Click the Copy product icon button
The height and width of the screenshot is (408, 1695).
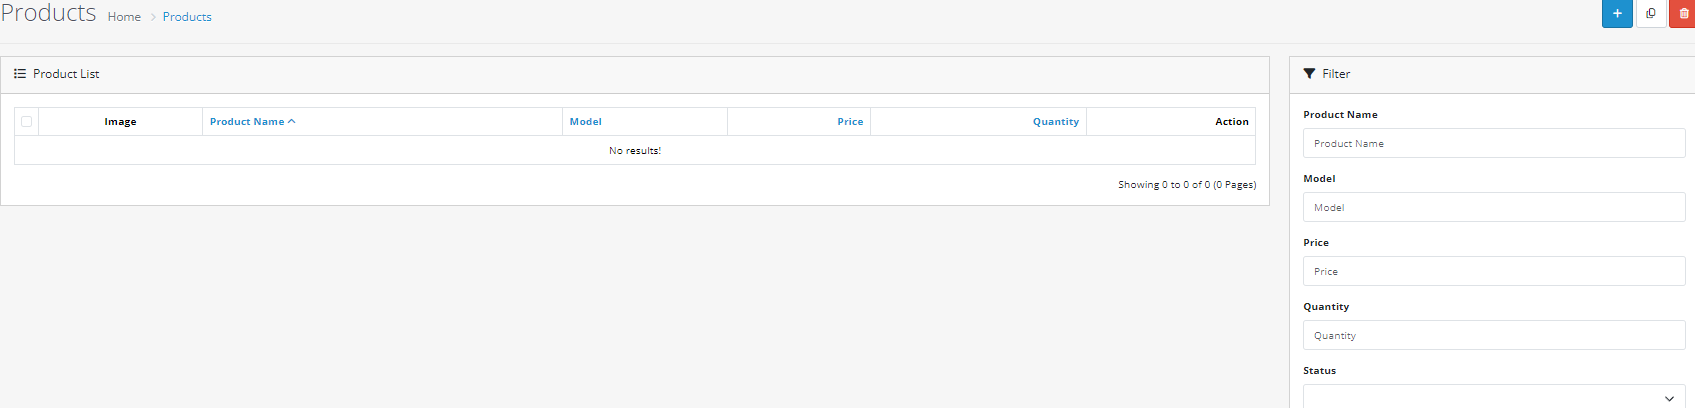click(x=1651, y=13)
